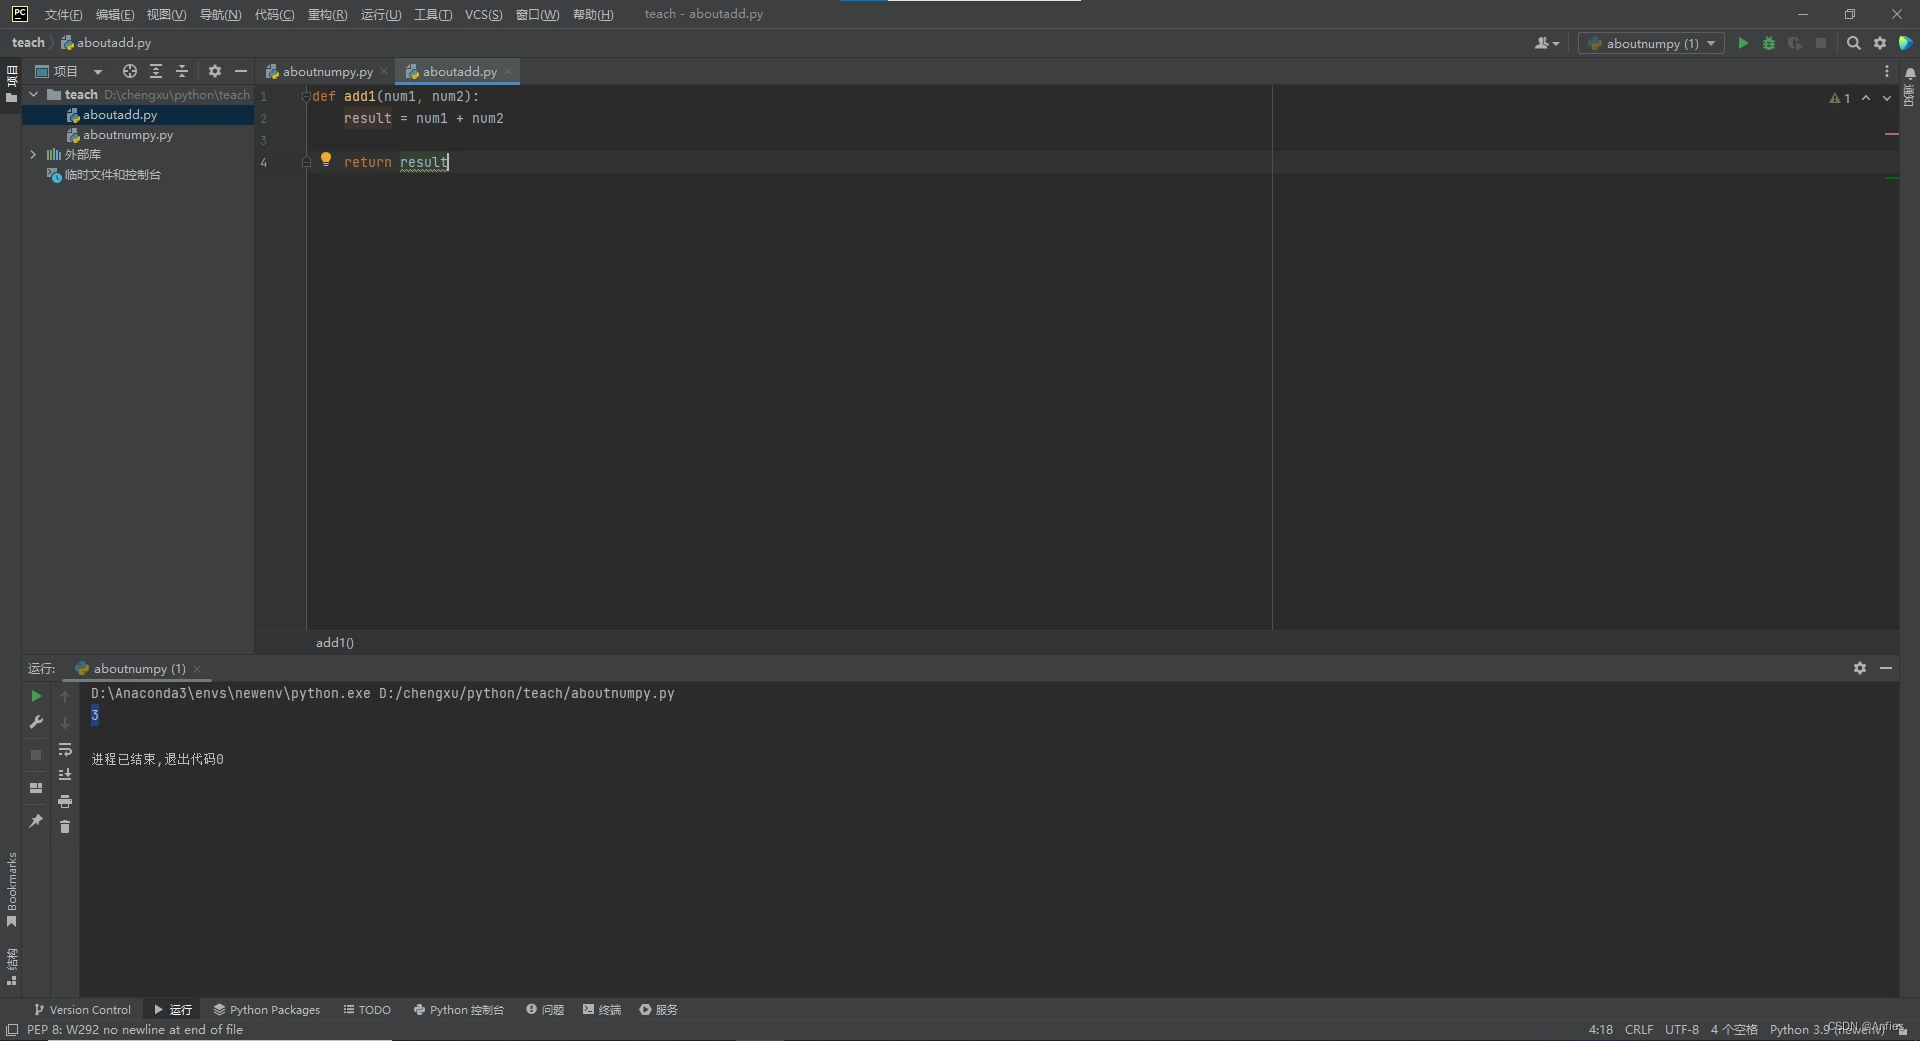Open VCS(S) menu
The height and width of the screenshot is (1041, 1920).
(x=483, y=14)
